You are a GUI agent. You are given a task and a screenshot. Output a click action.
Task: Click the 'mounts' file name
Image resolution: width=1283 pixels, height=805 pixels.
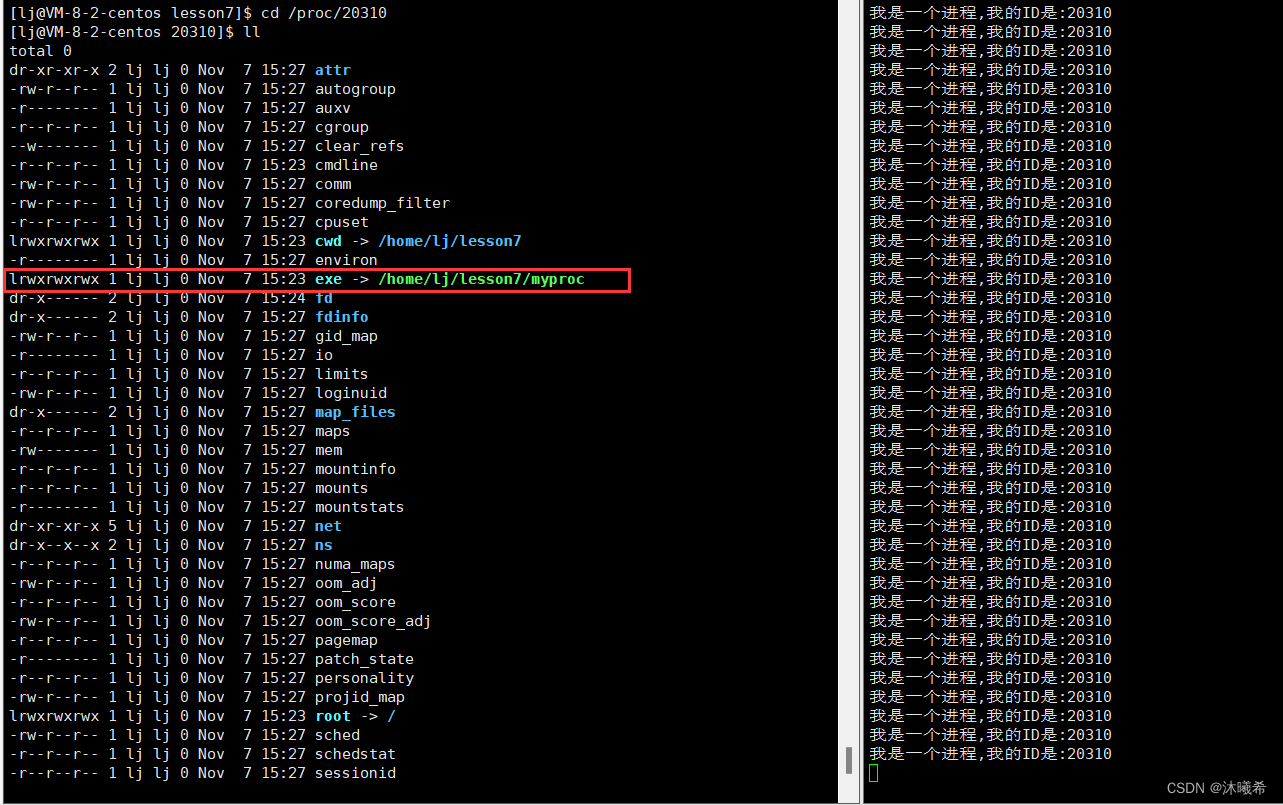point(341,488)
